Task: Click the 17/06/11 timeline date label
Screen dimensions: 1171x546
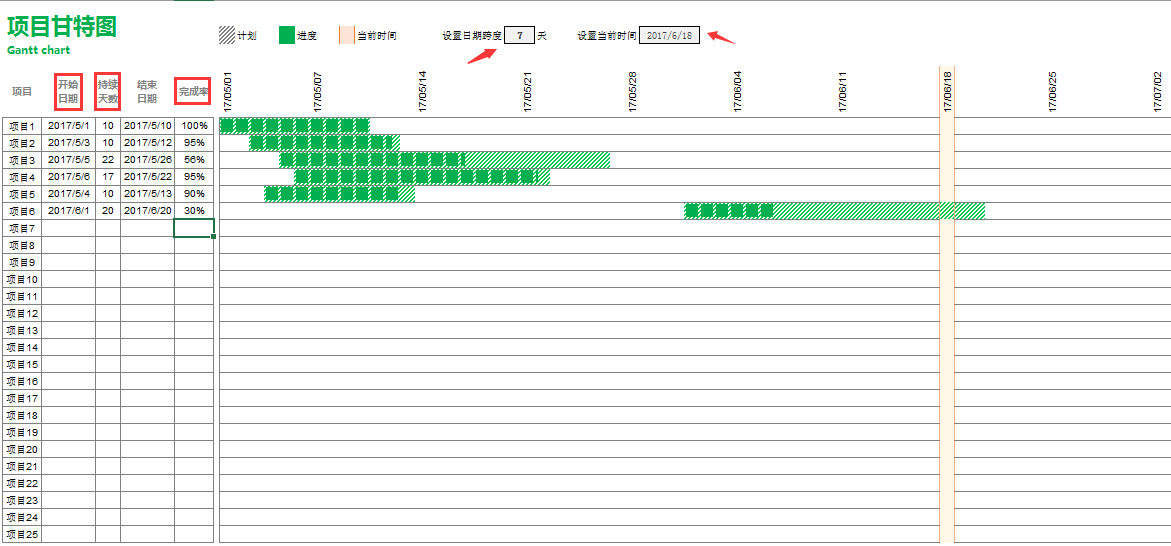Action: pos(843,93)
